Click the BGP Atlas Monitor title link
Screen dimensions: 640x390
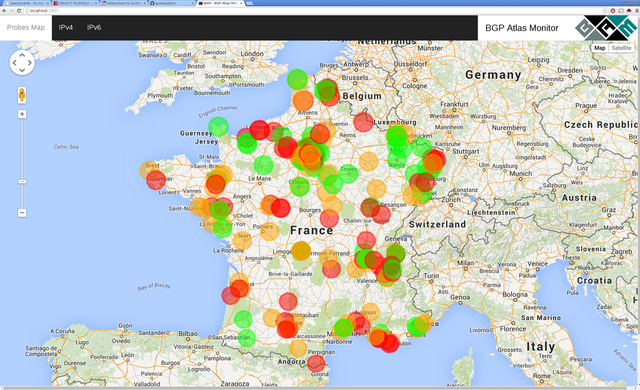522,28
